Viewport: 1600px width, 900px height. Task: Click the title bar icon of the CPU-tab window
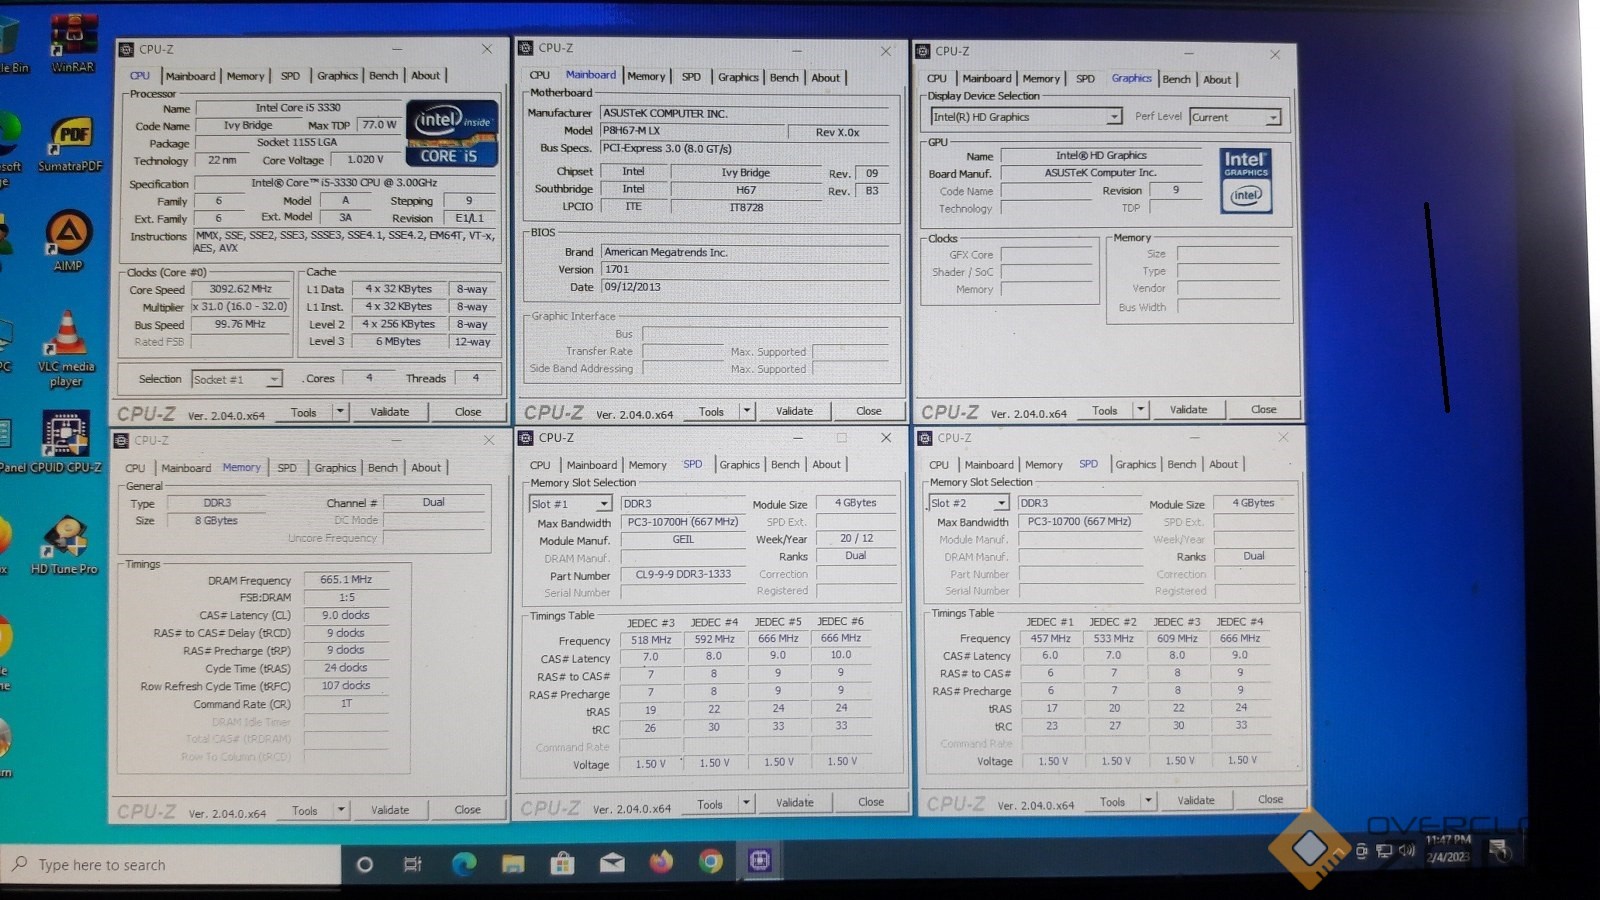pyautogui.click(x=127, y=49)
